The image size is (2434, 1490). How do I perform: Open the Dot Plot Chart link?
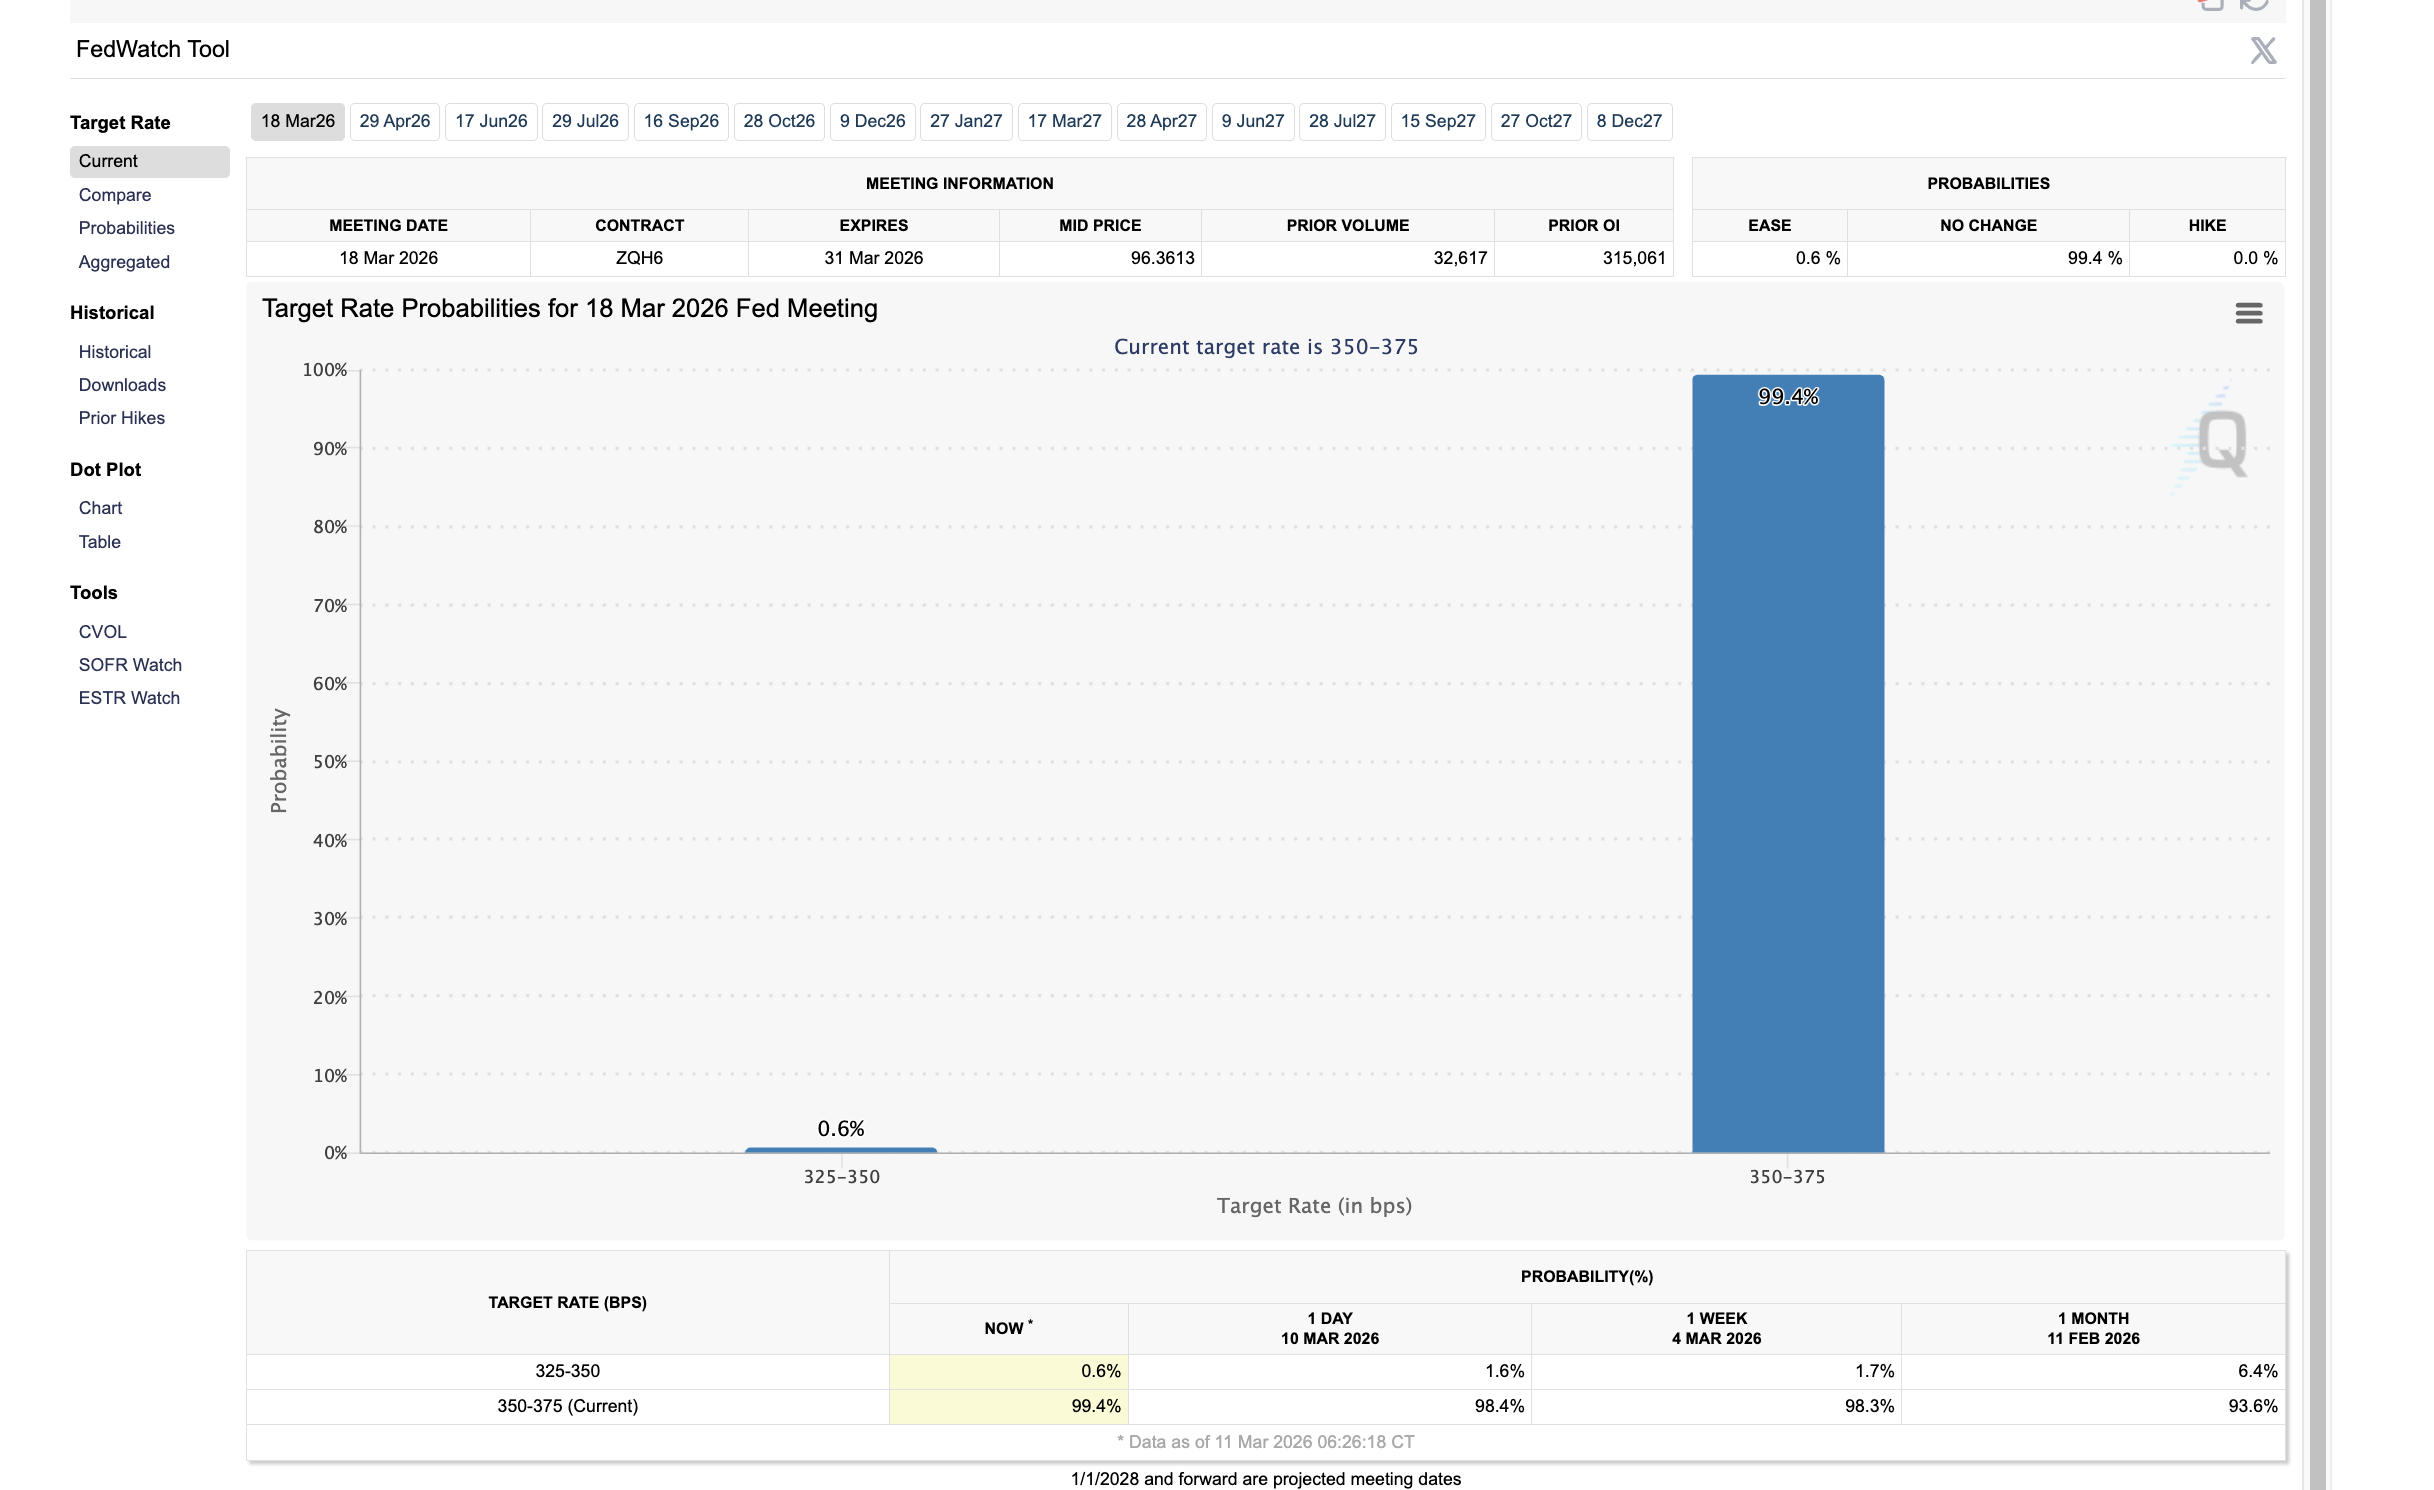click(x=100, y=508)
